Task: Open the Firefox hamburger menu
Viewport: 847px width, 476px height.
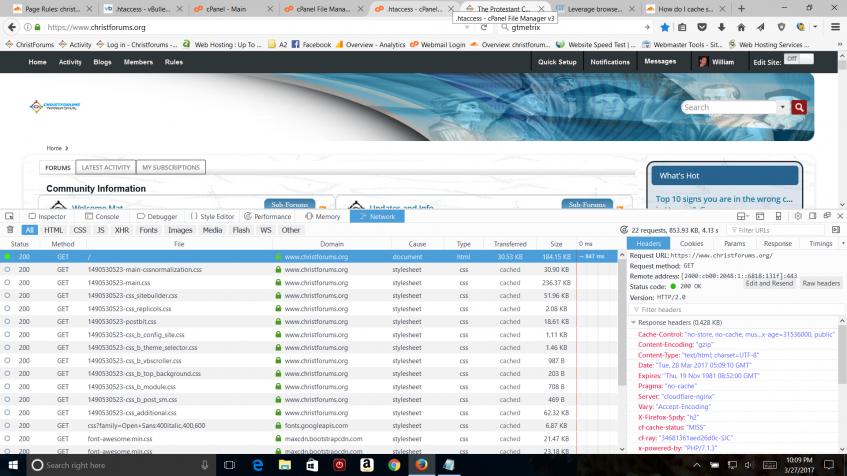Action: click(x=835, y=27)
